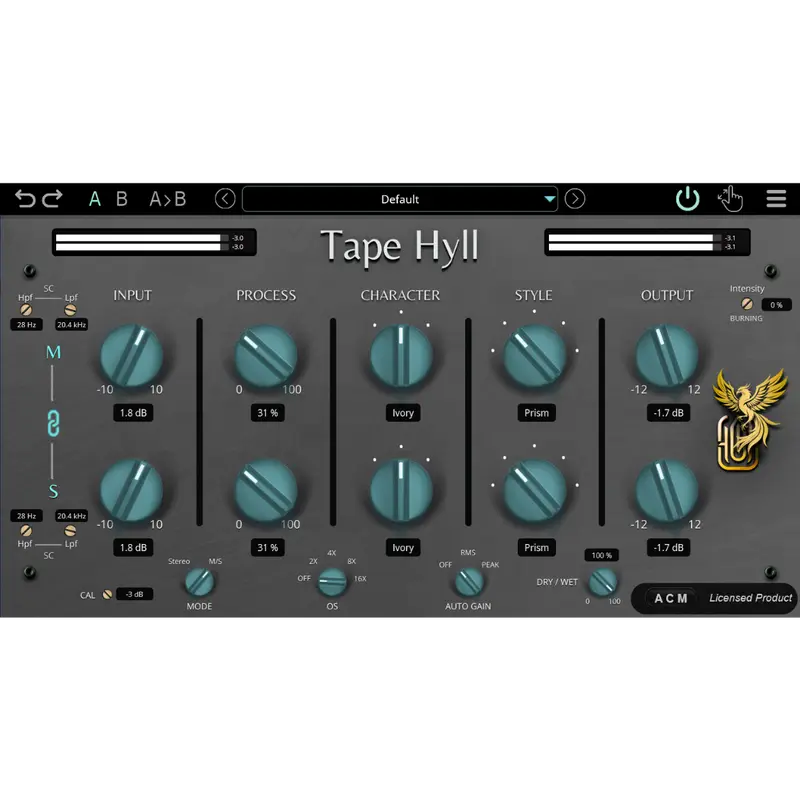This screenshot has width=800, height=800.
Task: Copy A to B settings
Action: (x=167, y=199)
